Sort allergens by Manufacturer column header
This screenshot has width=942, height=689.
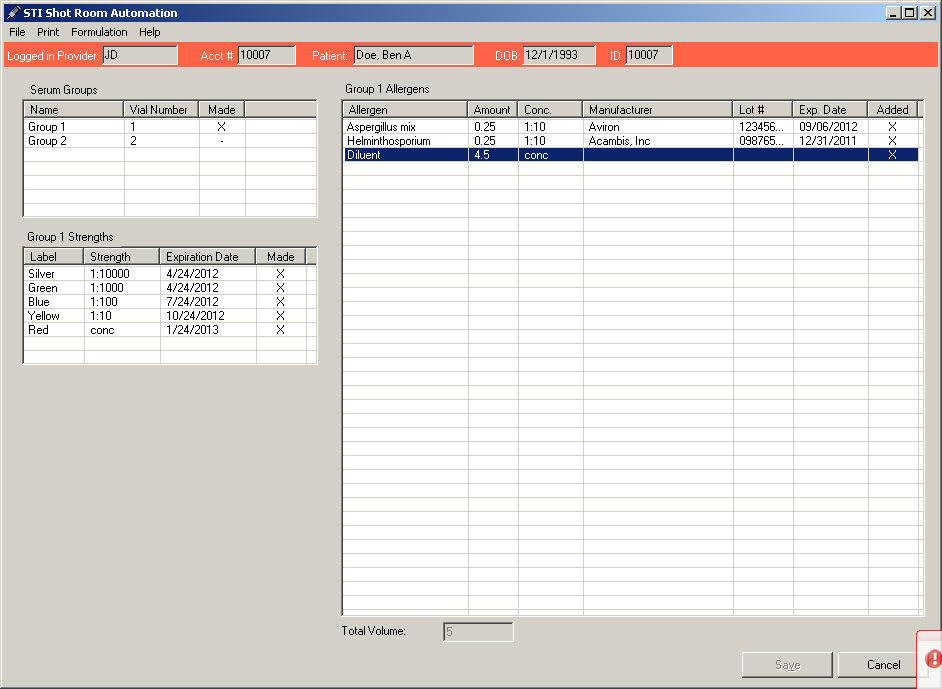click(x=657, y=110)
